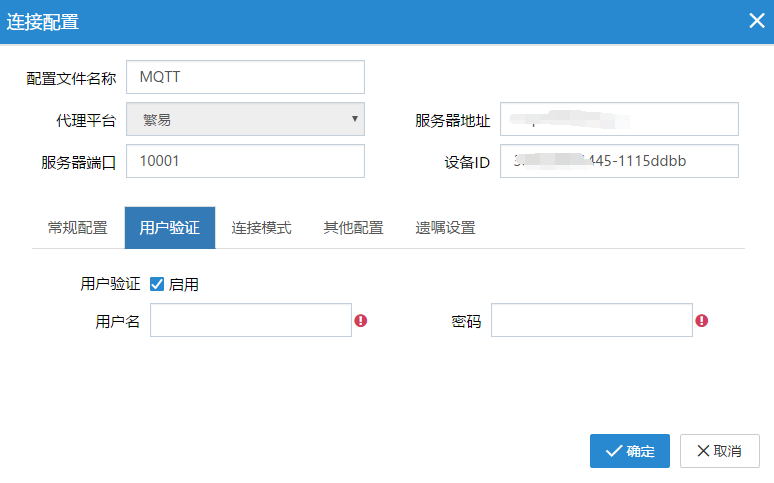Click the empty 密码 input box
The height and width of the screenshot is (483, 774).
(x=591, y=321)
